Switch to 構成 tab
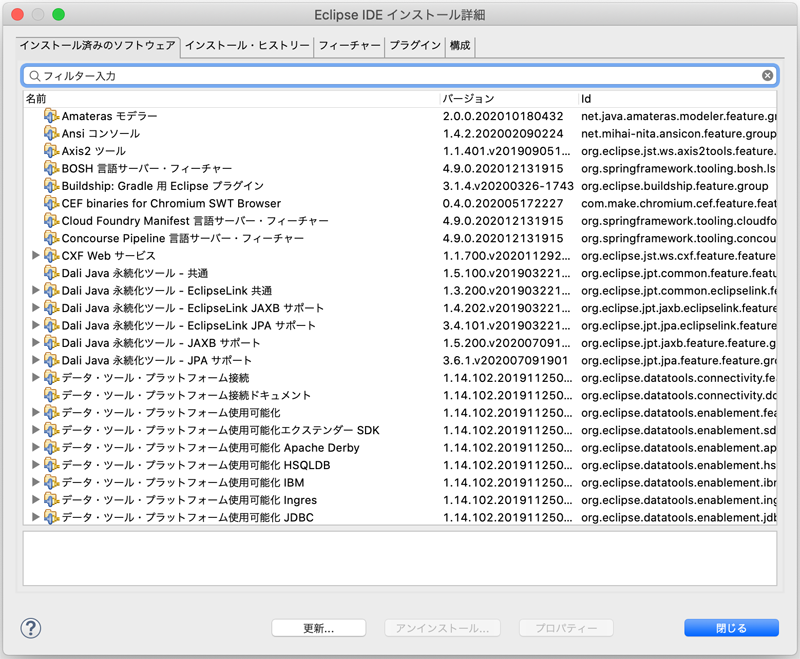800x659 pixels. point(460,45)
